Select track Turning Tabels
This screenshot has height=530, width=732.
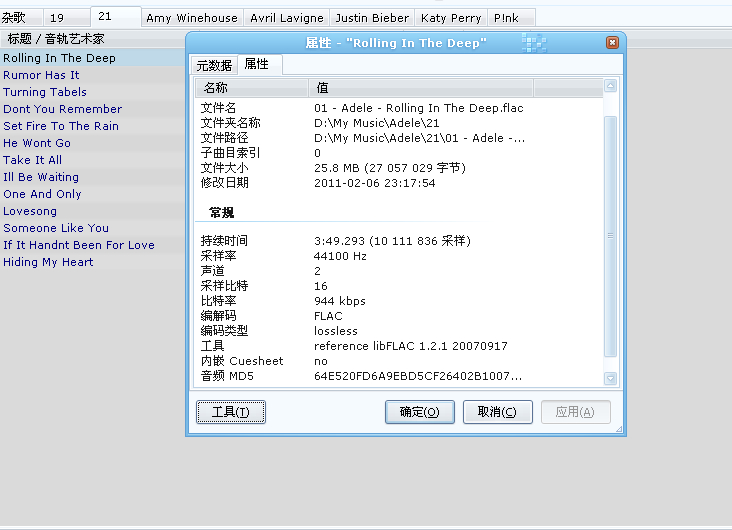click(92, 92)
